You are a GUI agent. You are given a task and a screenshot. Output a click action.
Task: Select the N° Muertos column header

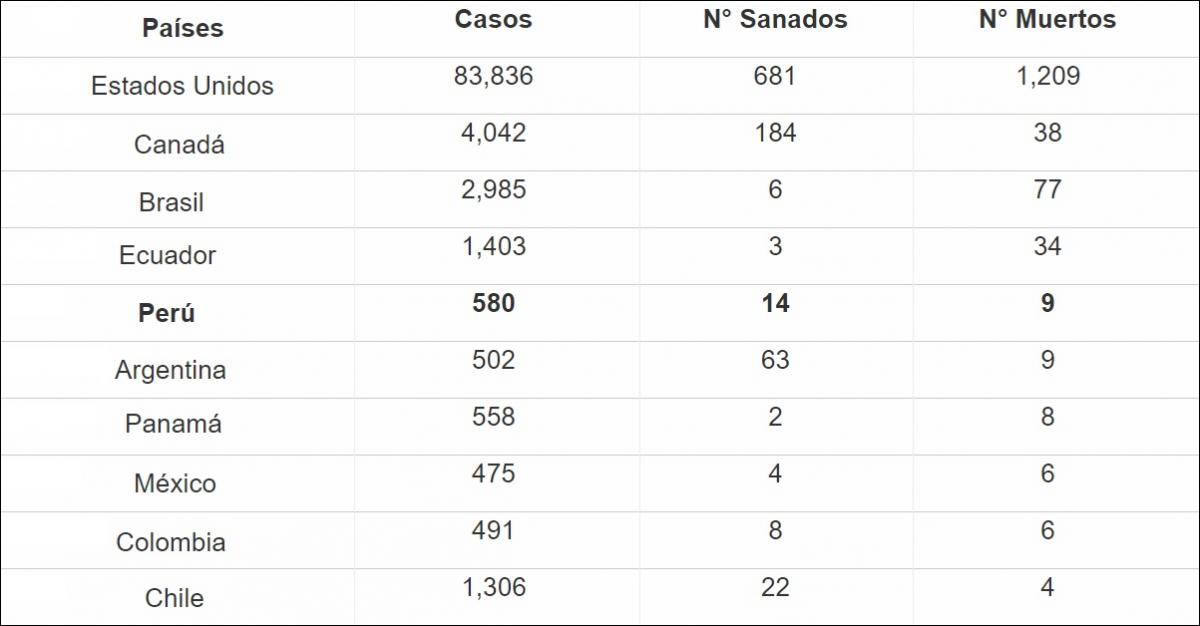point(1047,19)
